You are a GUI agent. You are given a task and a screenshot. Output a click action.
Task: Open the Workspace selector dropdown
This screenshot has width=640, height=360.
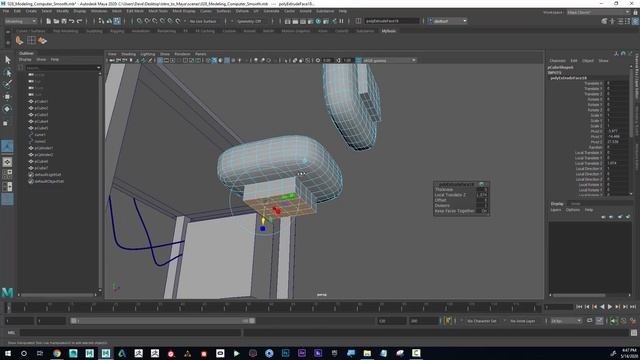point(598,12)
